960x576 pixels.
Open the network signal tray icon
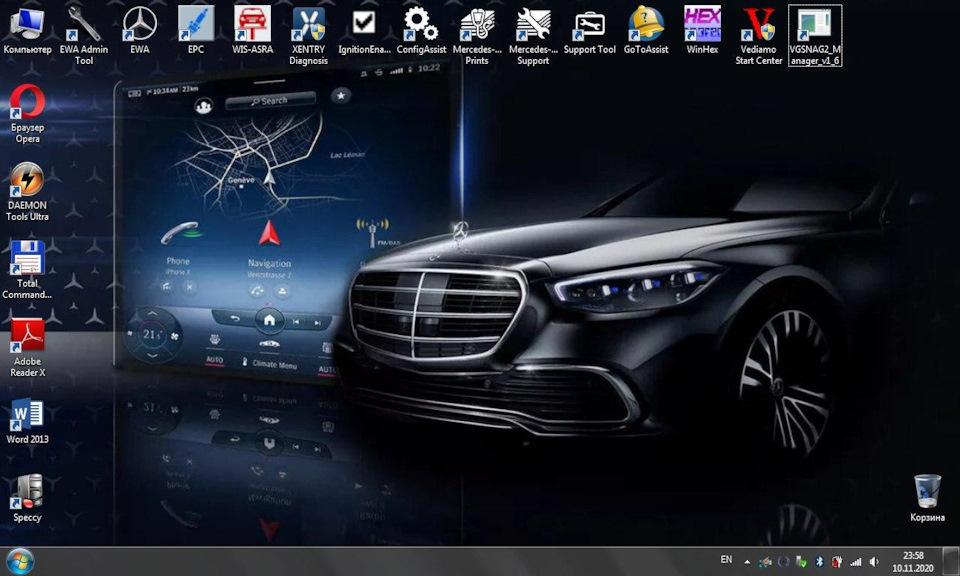coord(855,561)
